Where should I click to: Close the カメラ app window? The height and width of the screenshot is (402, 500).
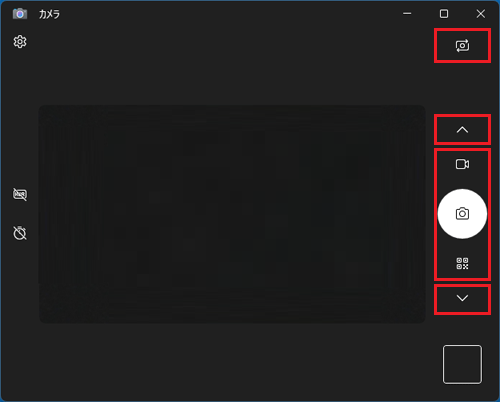tap(481, 14)
